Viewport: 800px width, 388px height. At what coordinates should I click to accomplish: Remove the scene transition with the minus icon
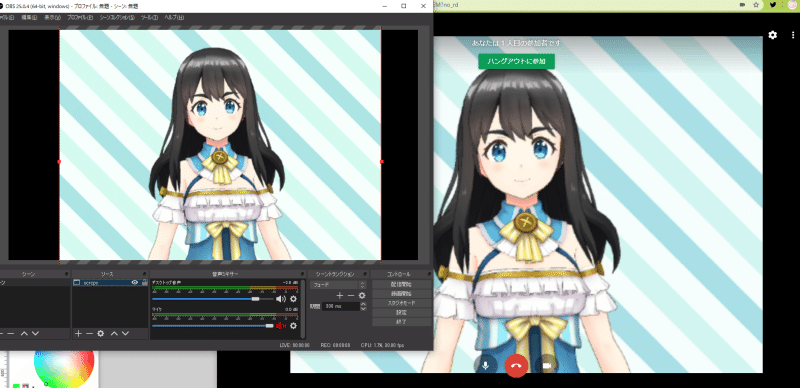tap(351, 295)
